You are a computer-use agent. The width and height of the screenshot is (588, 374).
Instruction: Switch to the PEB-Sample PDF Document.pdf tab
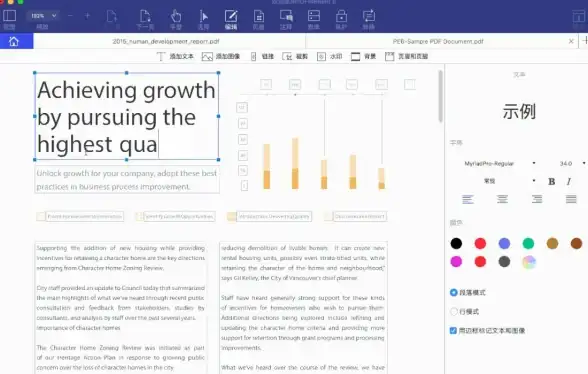point(438,41)
